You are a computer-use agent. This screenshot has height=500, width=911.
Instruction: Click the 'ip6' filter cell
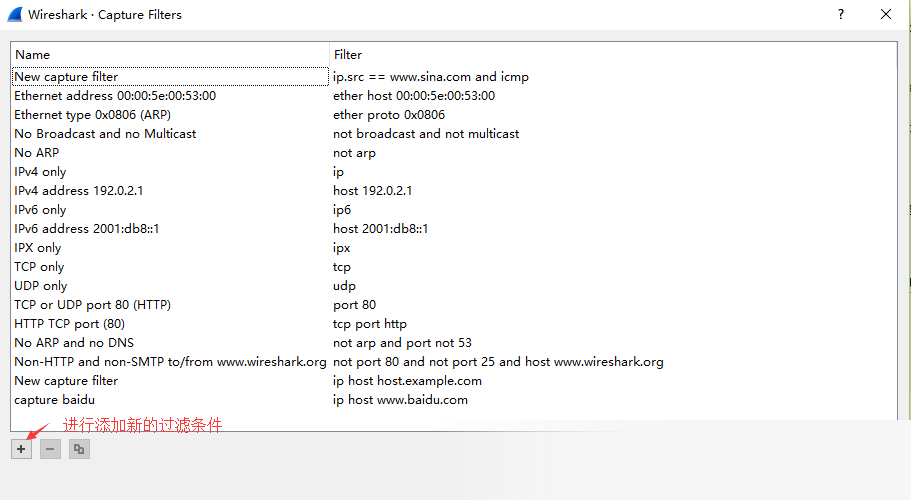click(x=342, y=210)
